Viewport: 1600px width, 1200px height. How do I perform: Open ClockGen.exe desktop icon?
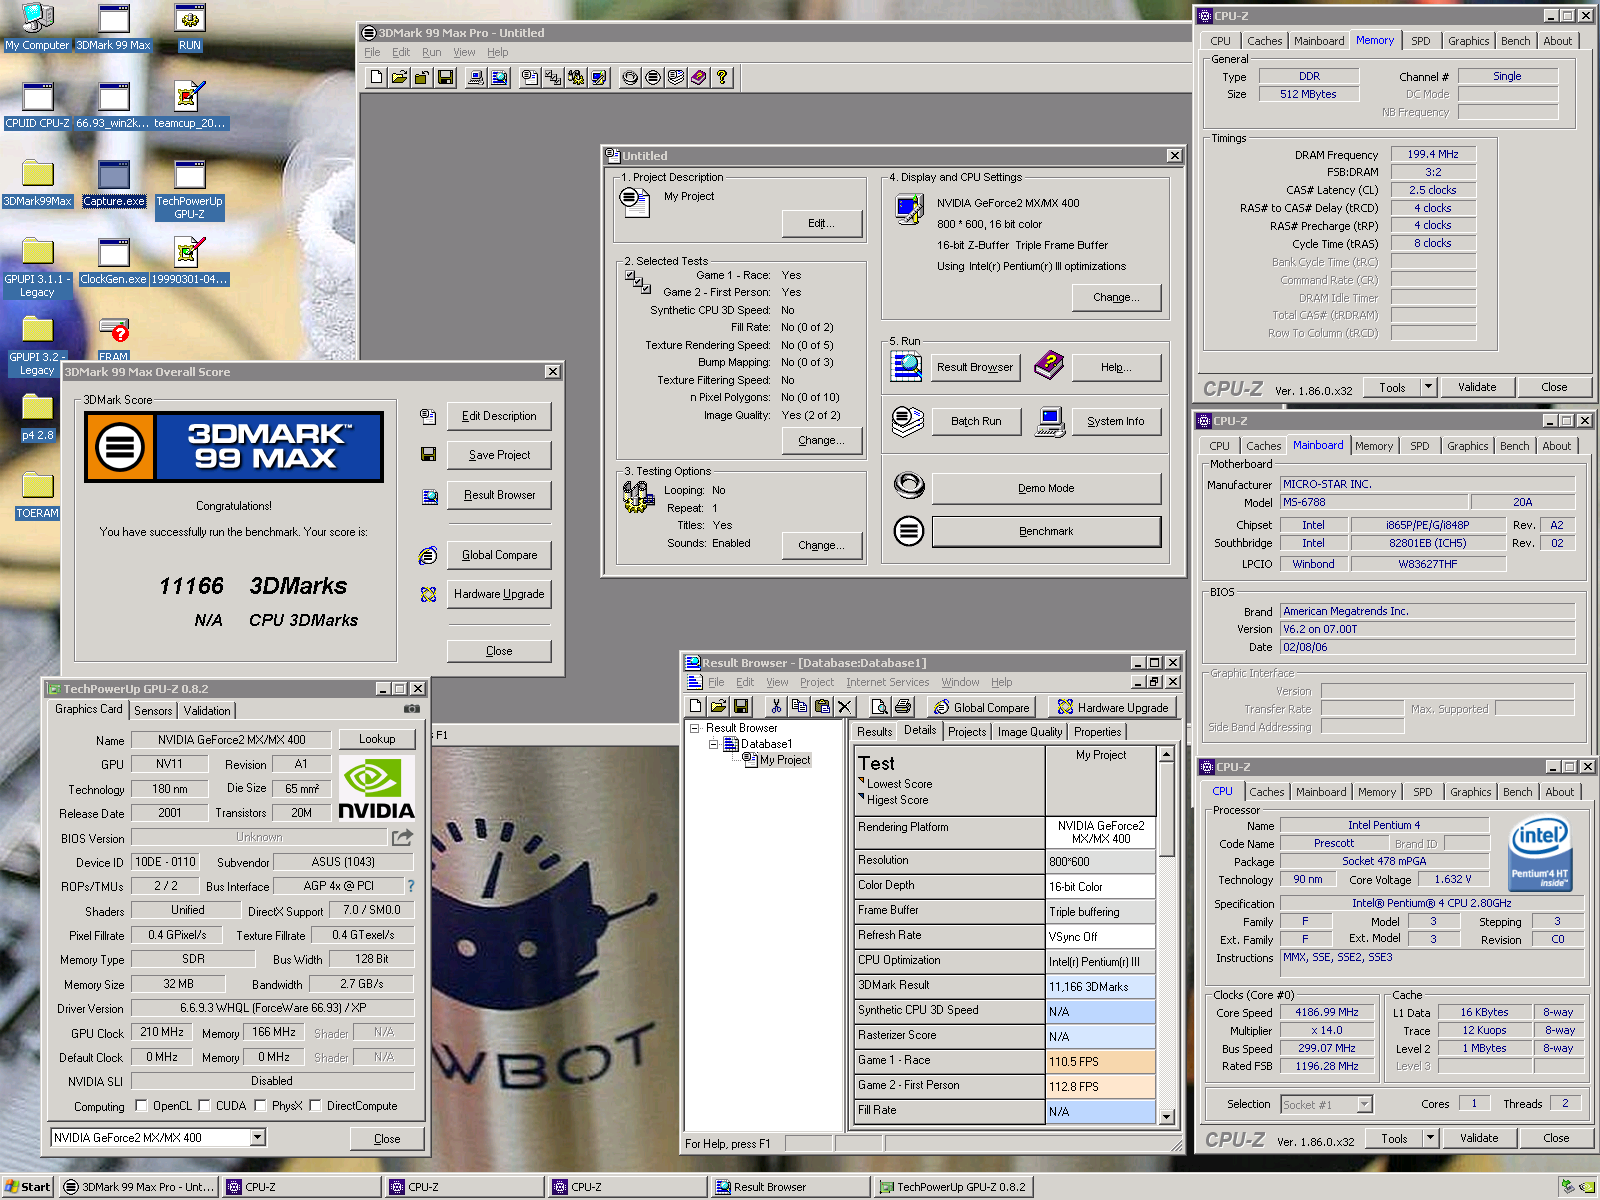click(x=113, y=263)
